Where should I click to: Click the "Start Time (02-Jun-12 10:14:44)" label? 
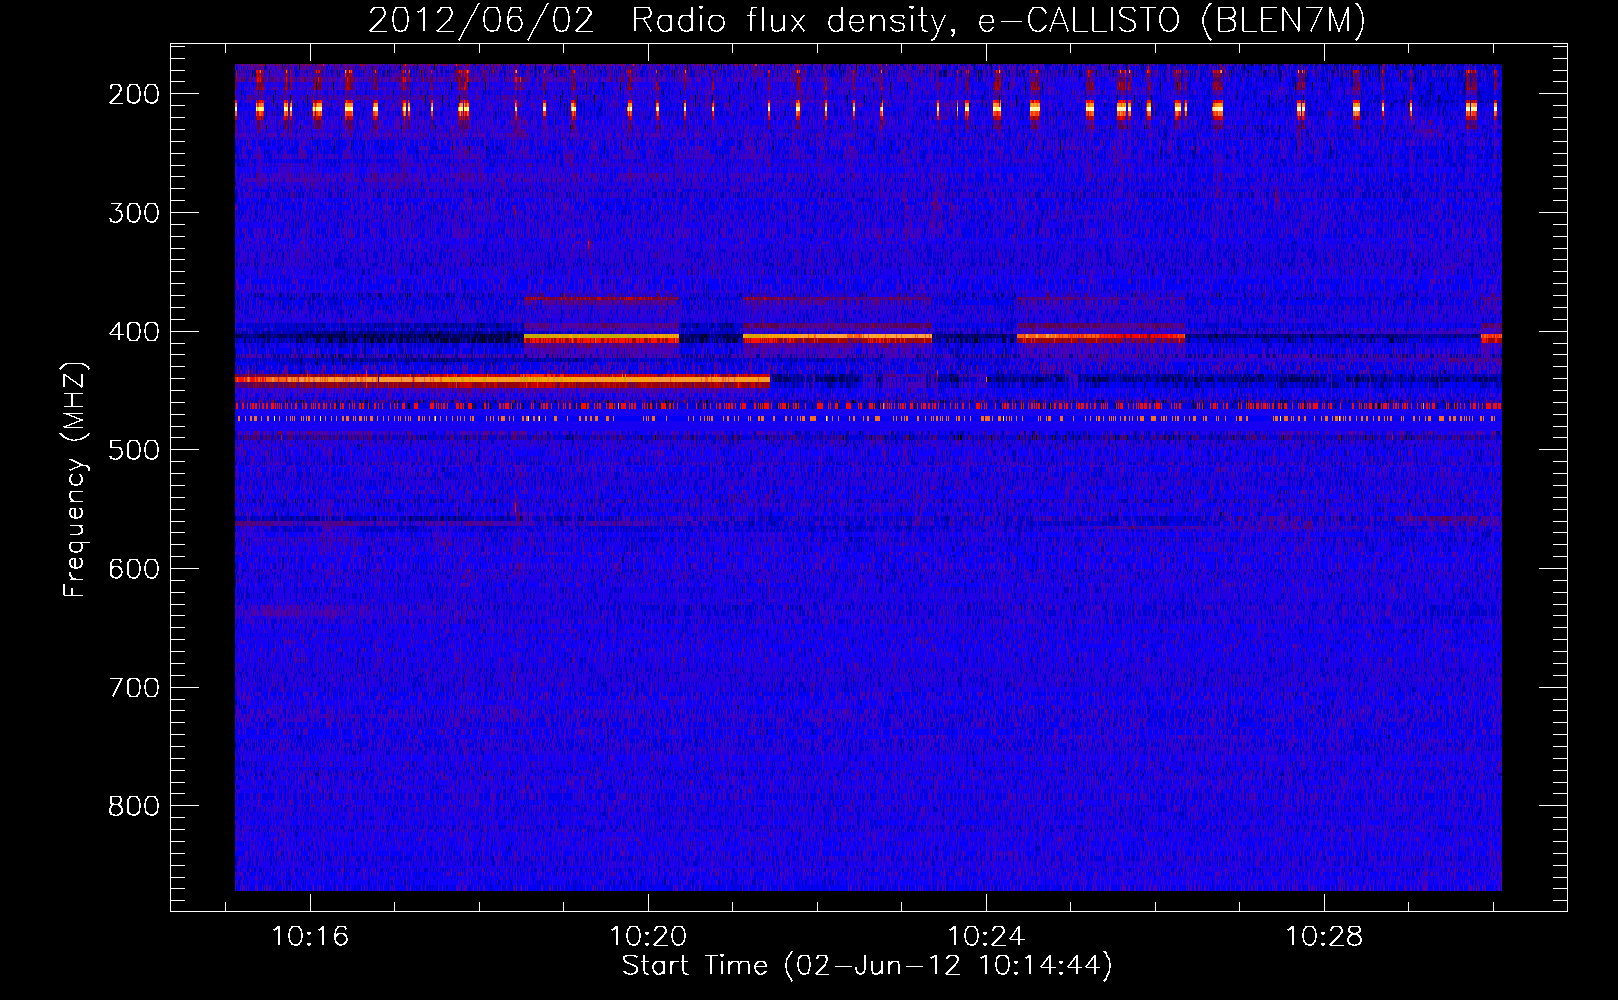(x=867, y=966)
